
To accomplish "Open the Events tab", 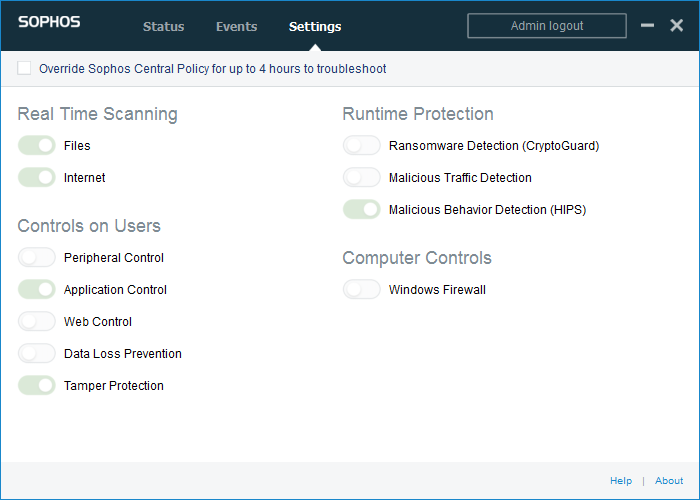I will tap(237, 26).
